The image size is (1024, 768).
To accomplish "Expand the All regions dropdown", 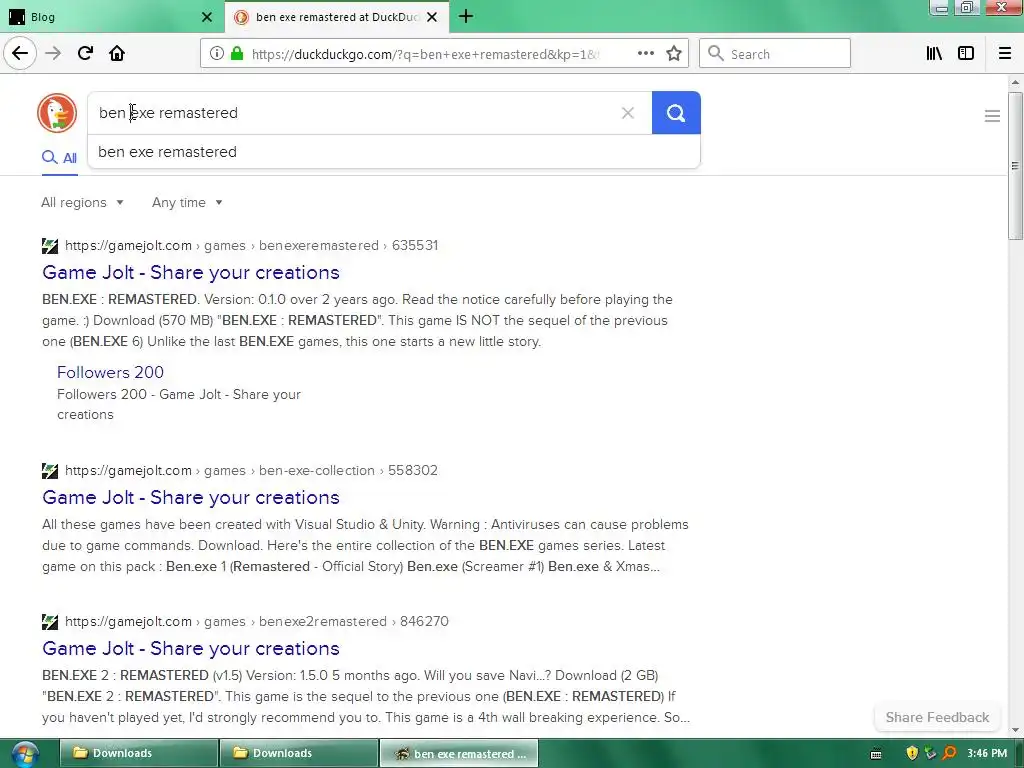I will pyautogui.click(x=82, y=202).
